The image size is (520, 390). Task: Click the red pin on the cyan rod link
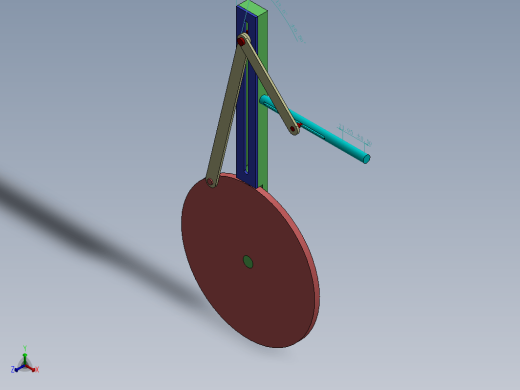293,128
